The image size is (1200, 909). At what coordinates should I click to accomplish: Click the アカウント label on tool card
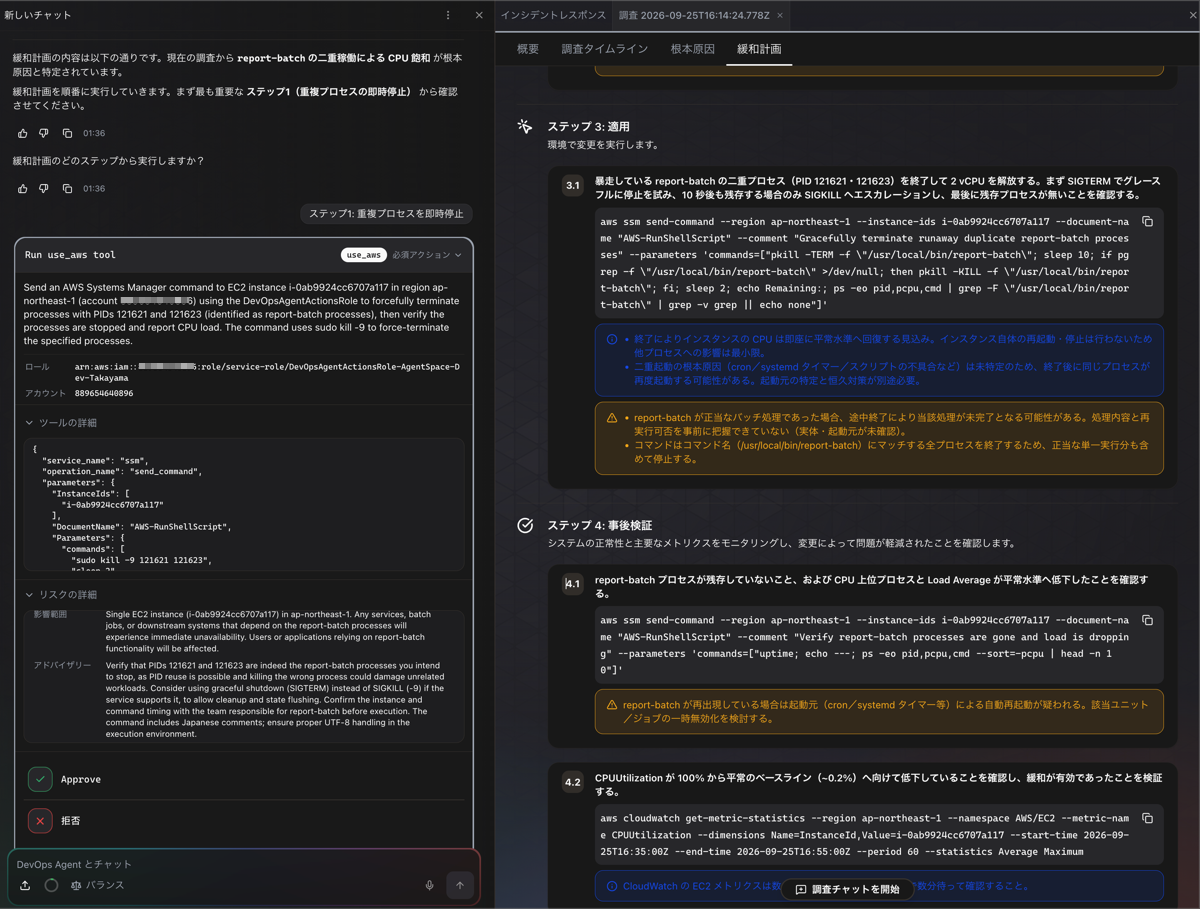tap(44, 394)
